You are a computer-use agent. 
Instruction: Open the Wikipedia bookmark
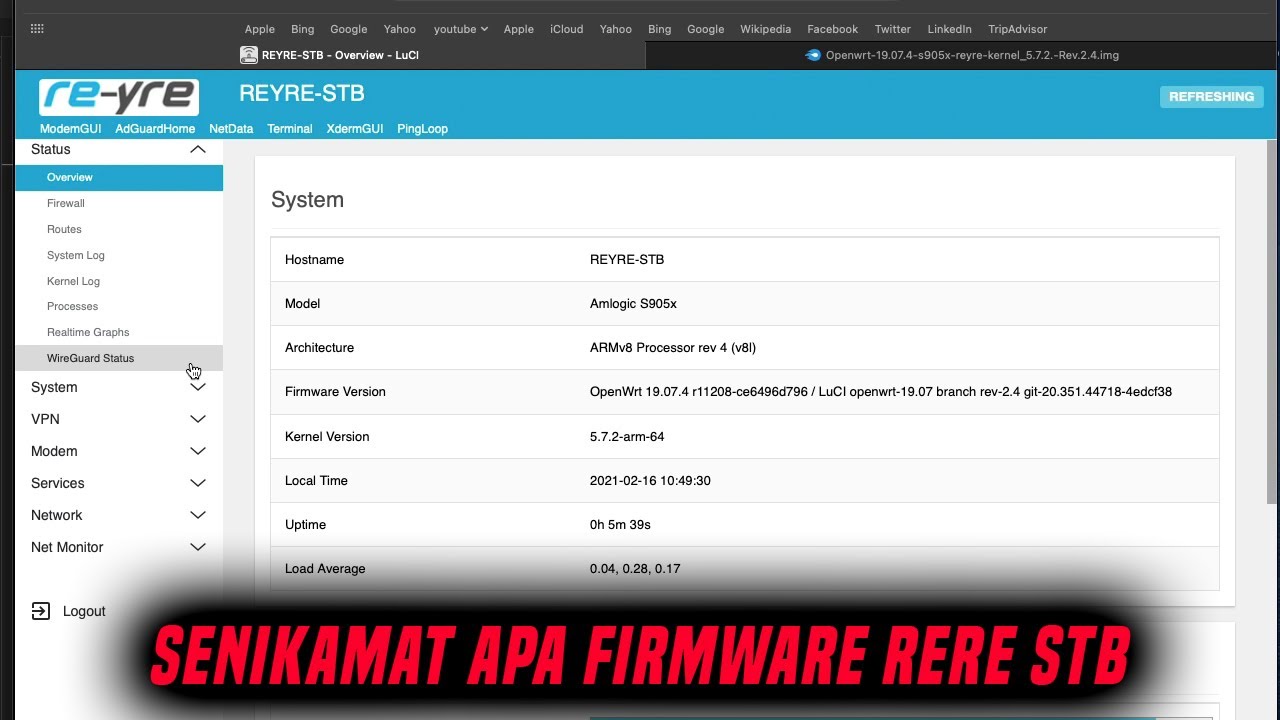pos(766,29)
